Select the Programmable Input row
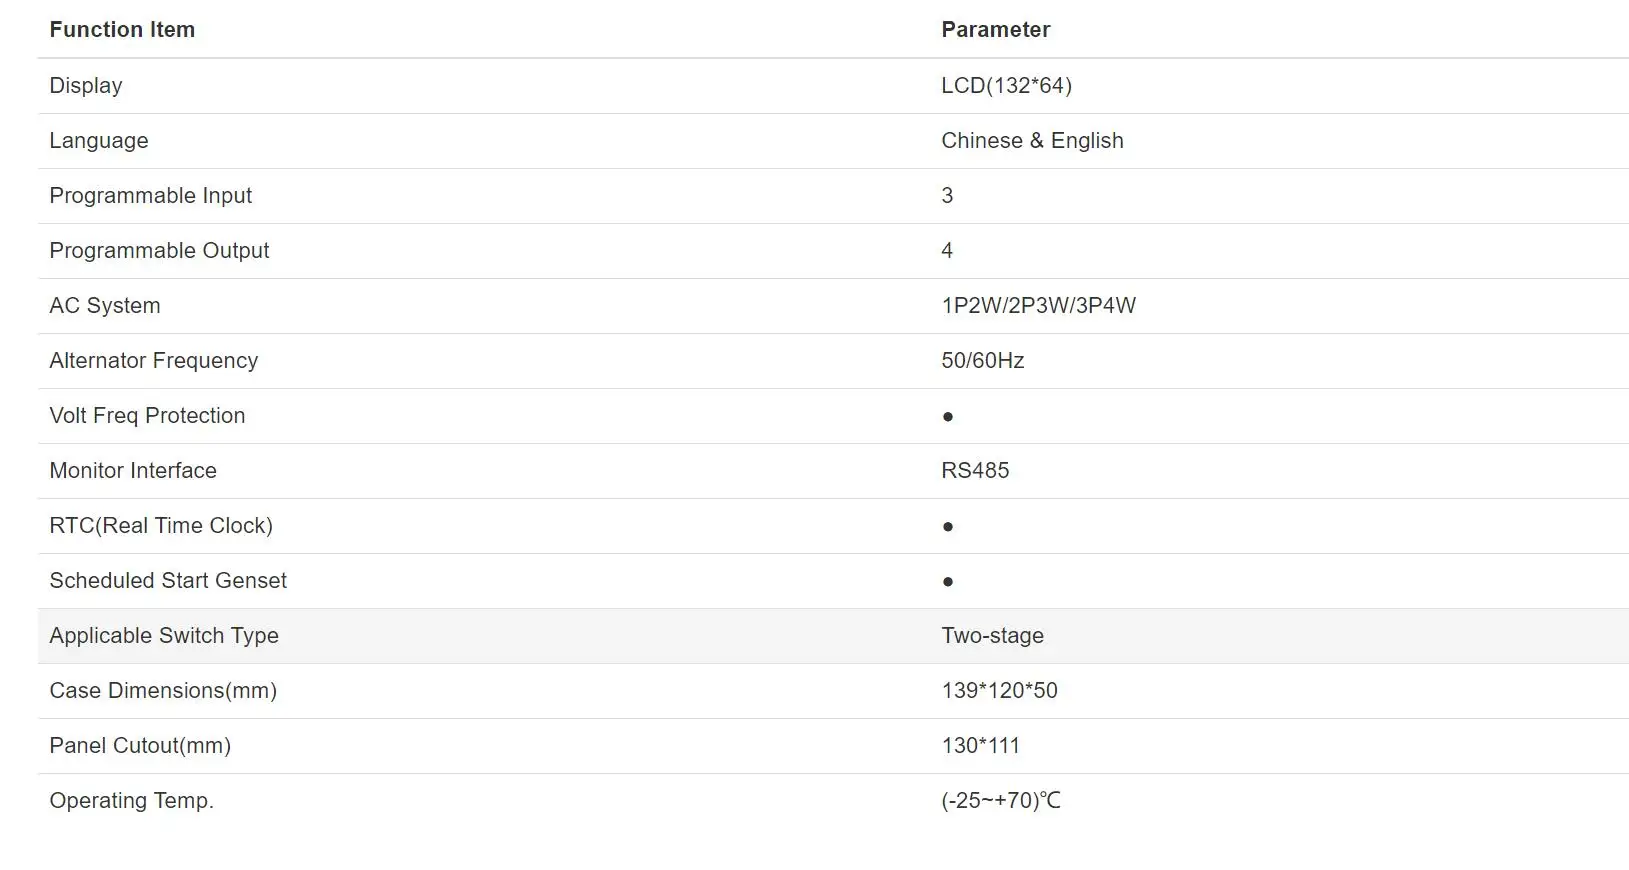 click(833, 196)
